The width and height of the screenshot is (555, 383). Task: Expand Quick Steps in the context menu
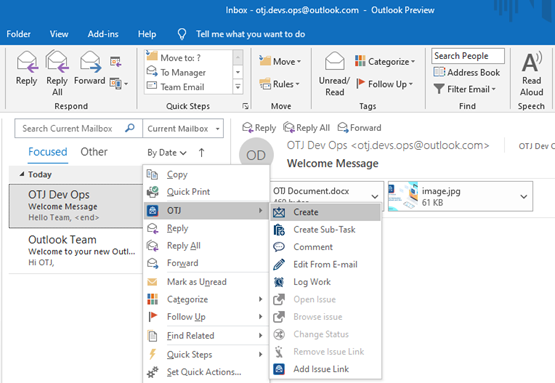point(206,354)
